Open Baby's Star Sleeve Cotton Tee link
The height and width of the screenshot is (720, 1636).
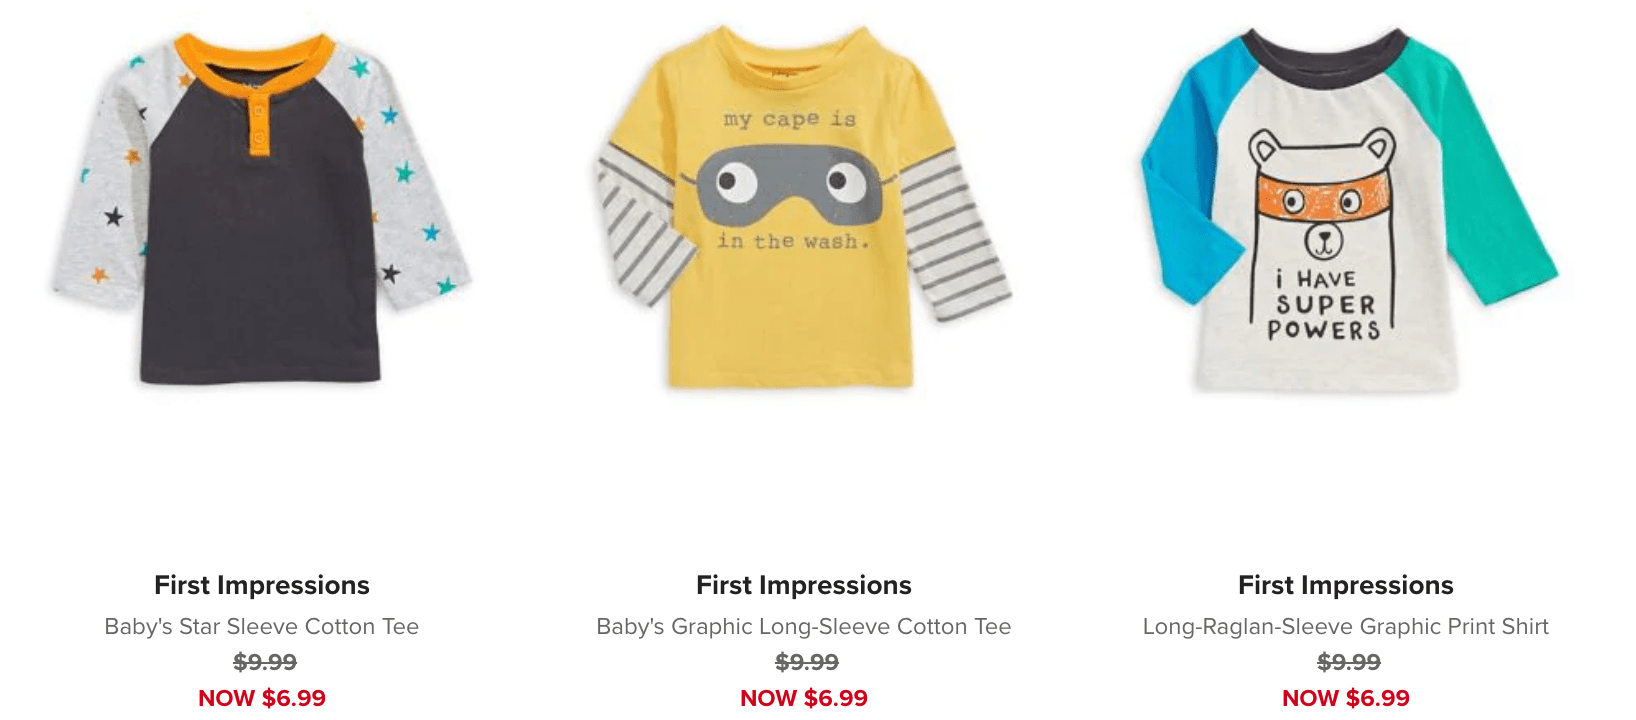point(262,627)
